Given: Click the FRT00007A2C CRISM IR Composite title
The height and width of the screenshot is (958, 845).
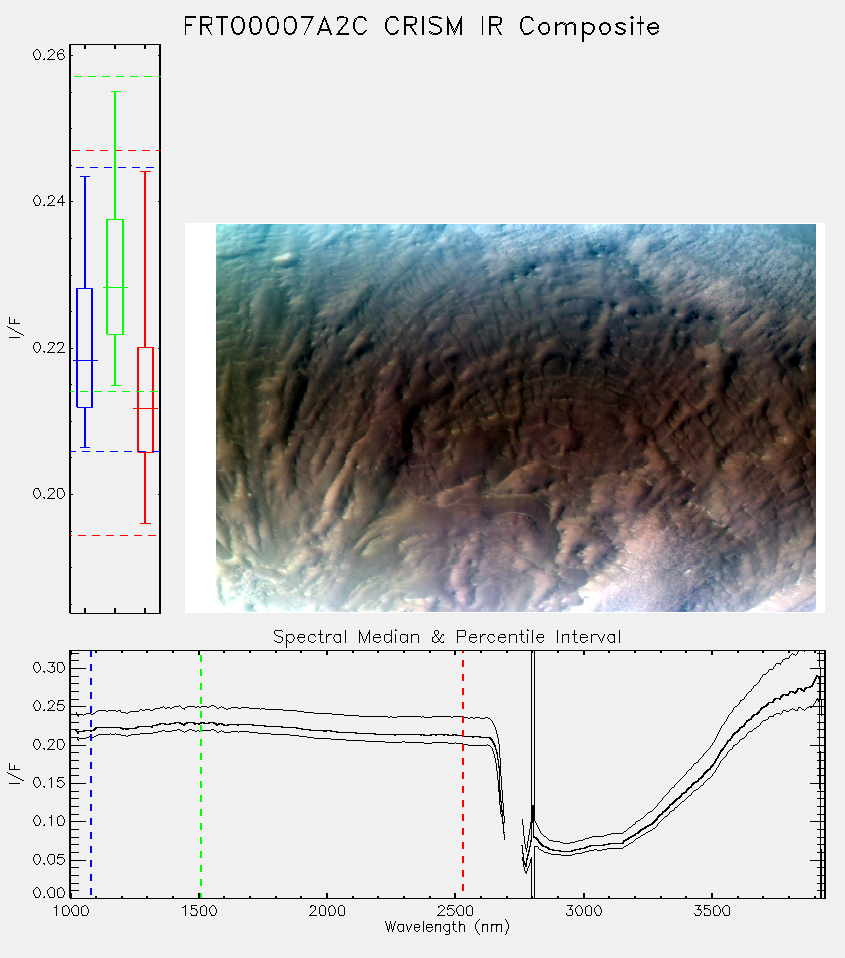Looking at the screenshot, I should pos(422,27).
